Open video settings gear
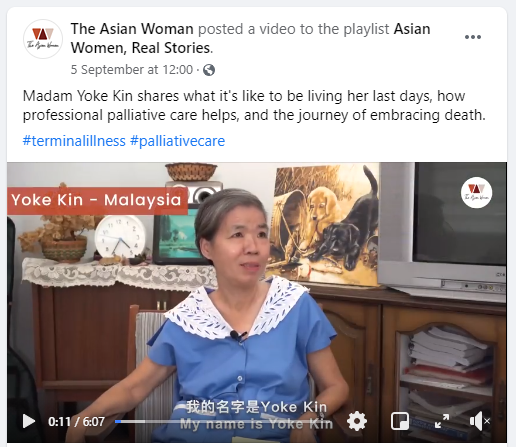The image size is (516, 447). click(357, 421)
